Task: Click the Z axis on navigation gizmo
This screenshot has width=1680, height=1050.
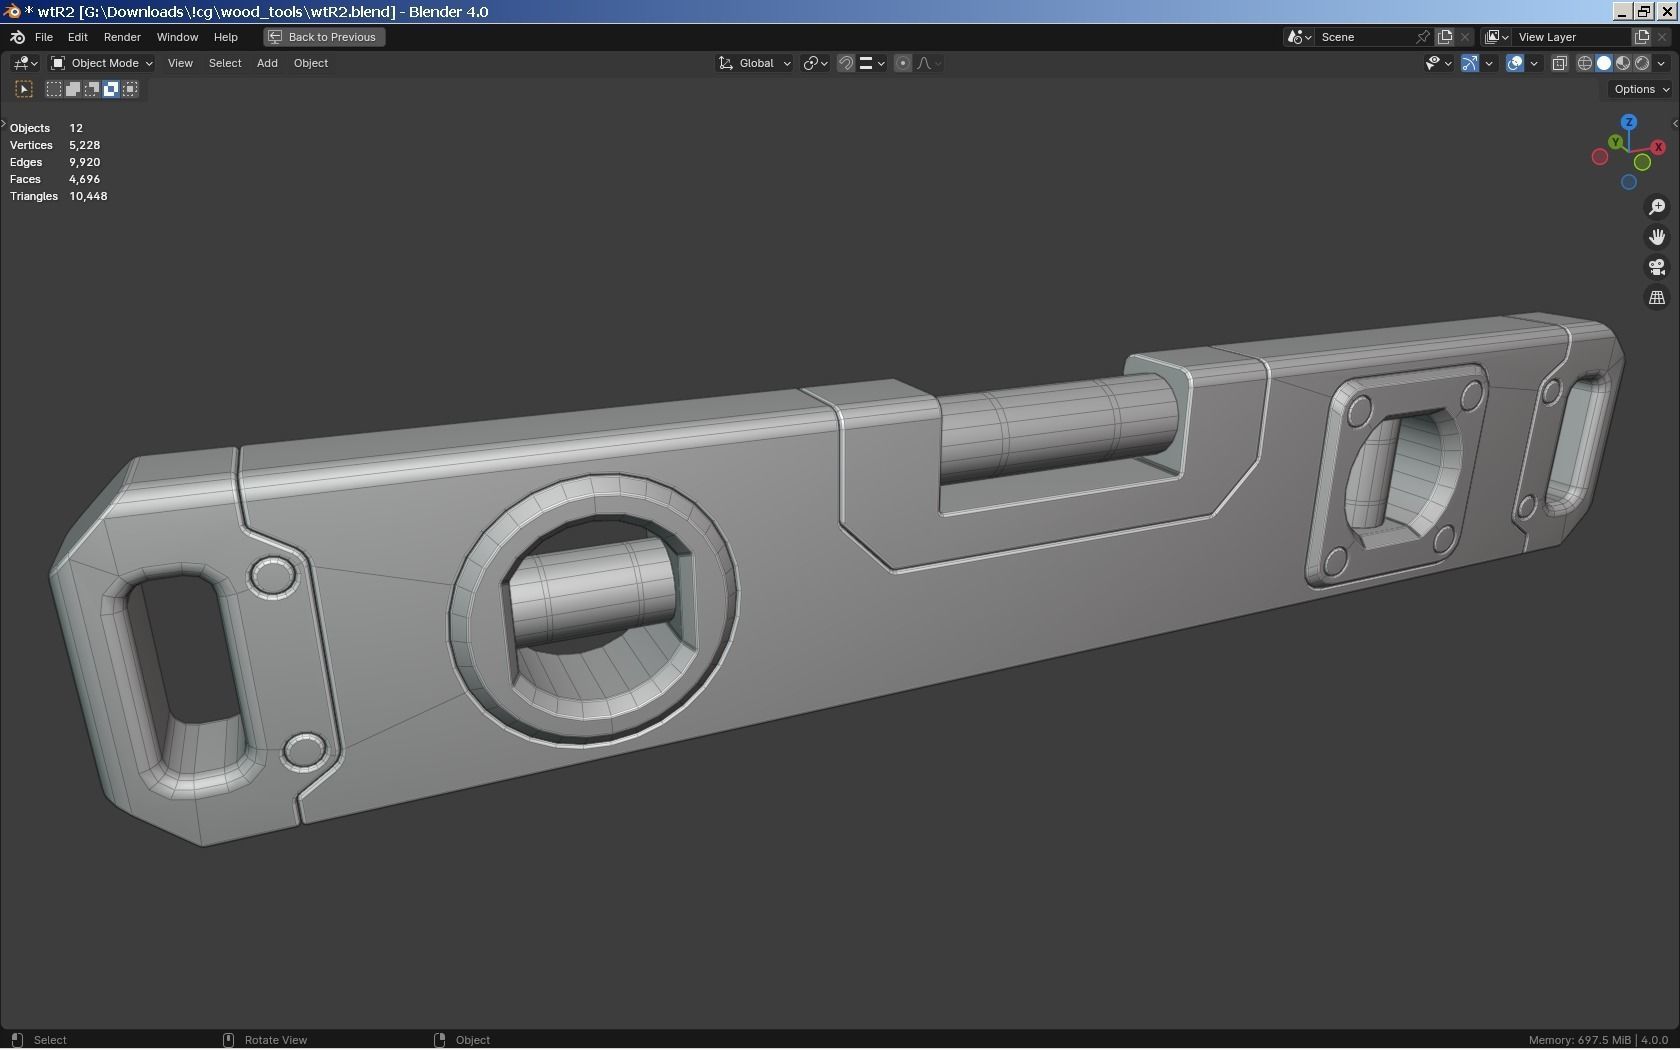Action: [1629, 122]
